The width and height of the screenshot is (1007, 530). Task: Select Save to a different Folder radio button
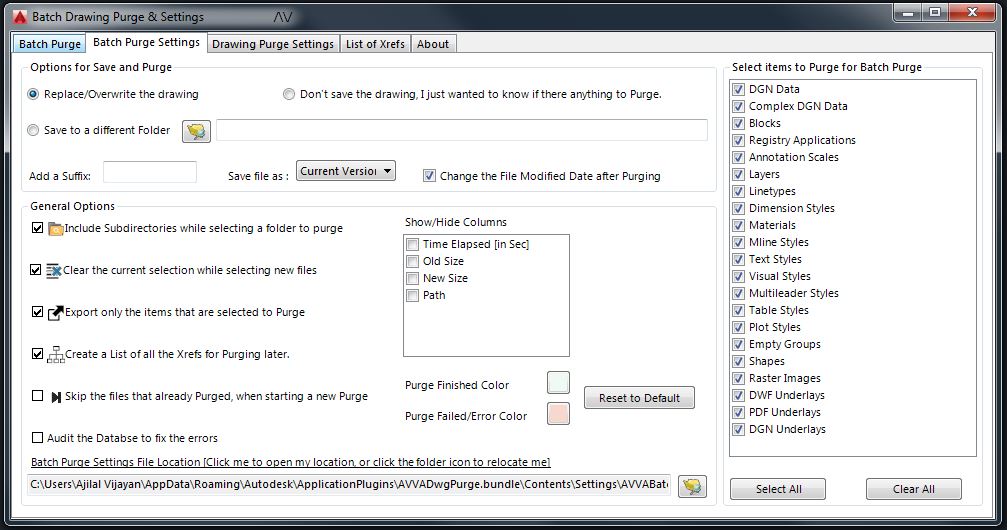[34, 130]
